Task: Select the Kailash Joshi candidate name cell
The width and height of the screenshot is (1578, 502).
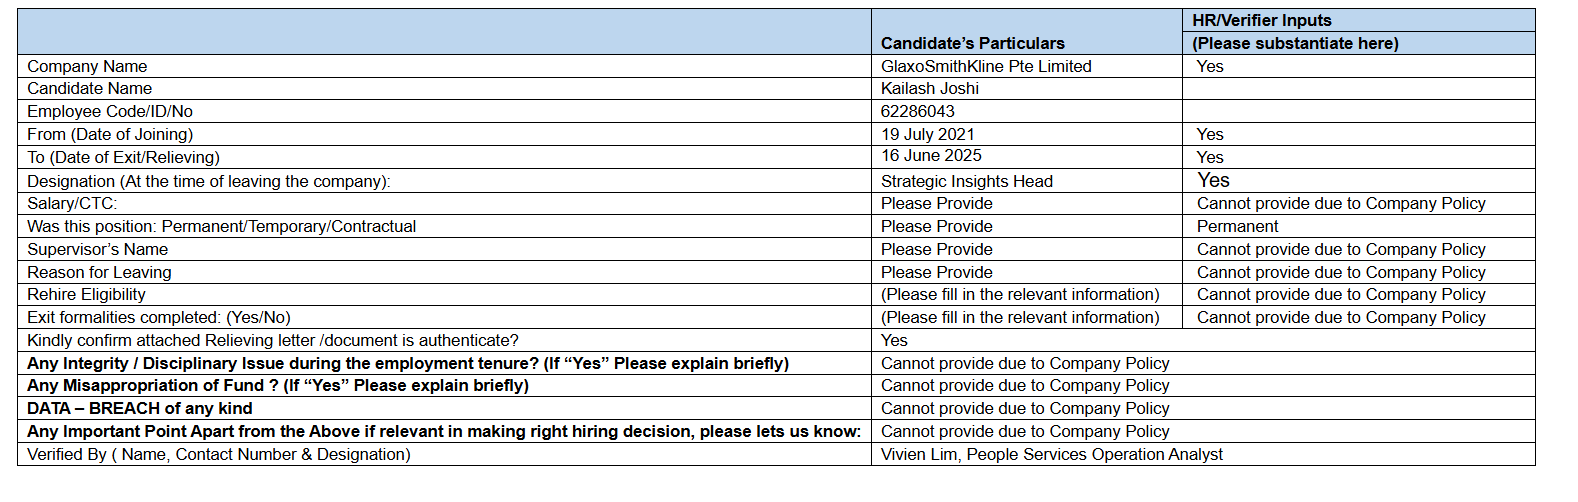Action: pyautogui.click(x=930, y=88)
